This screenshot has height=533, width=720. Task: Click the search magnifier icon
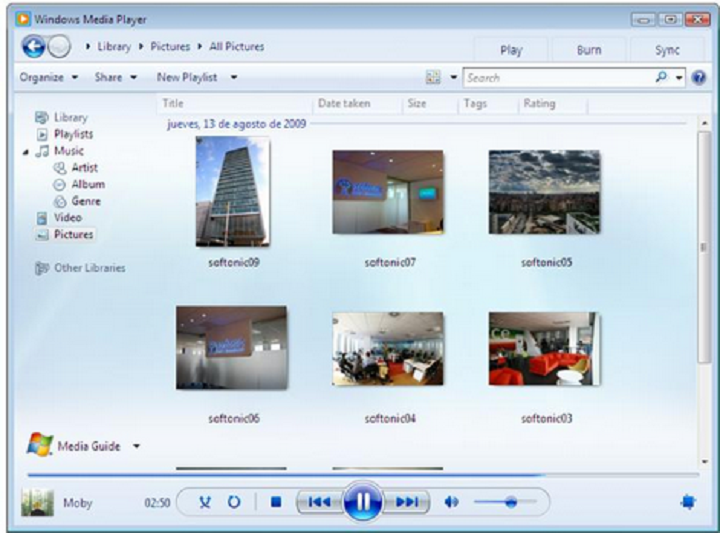(661, 77)
